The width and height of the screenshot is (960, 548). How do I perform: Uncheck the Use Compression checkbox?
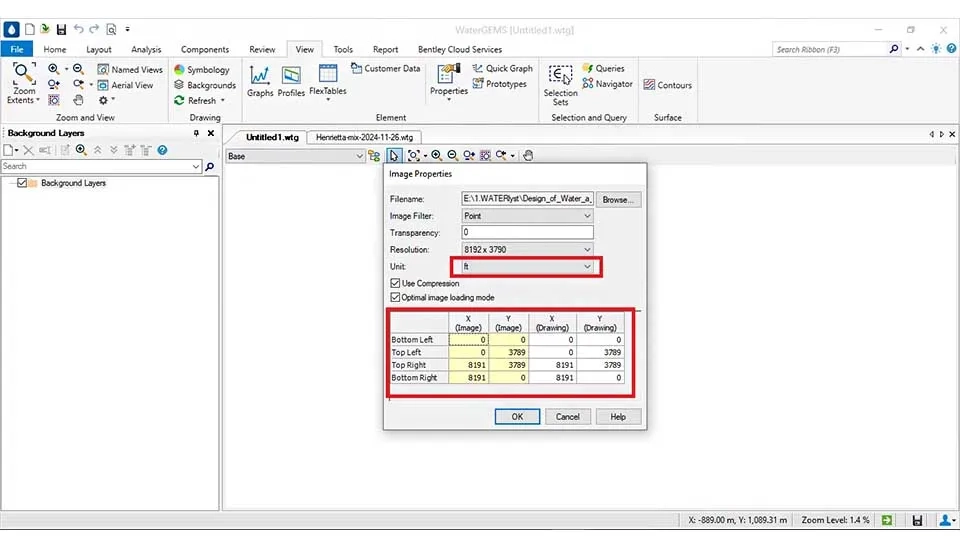click(x=395, y=283)
